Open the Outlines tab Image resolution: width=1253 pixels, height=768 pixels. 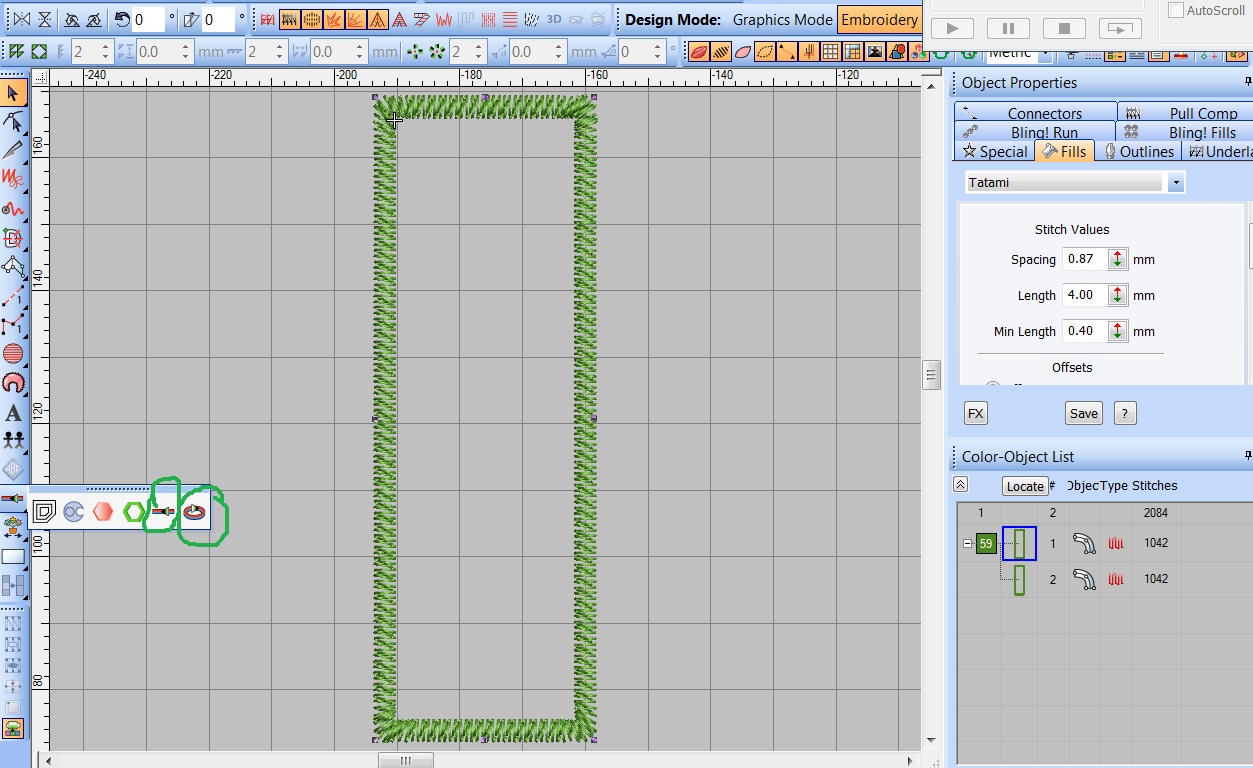pos(1138,152)
